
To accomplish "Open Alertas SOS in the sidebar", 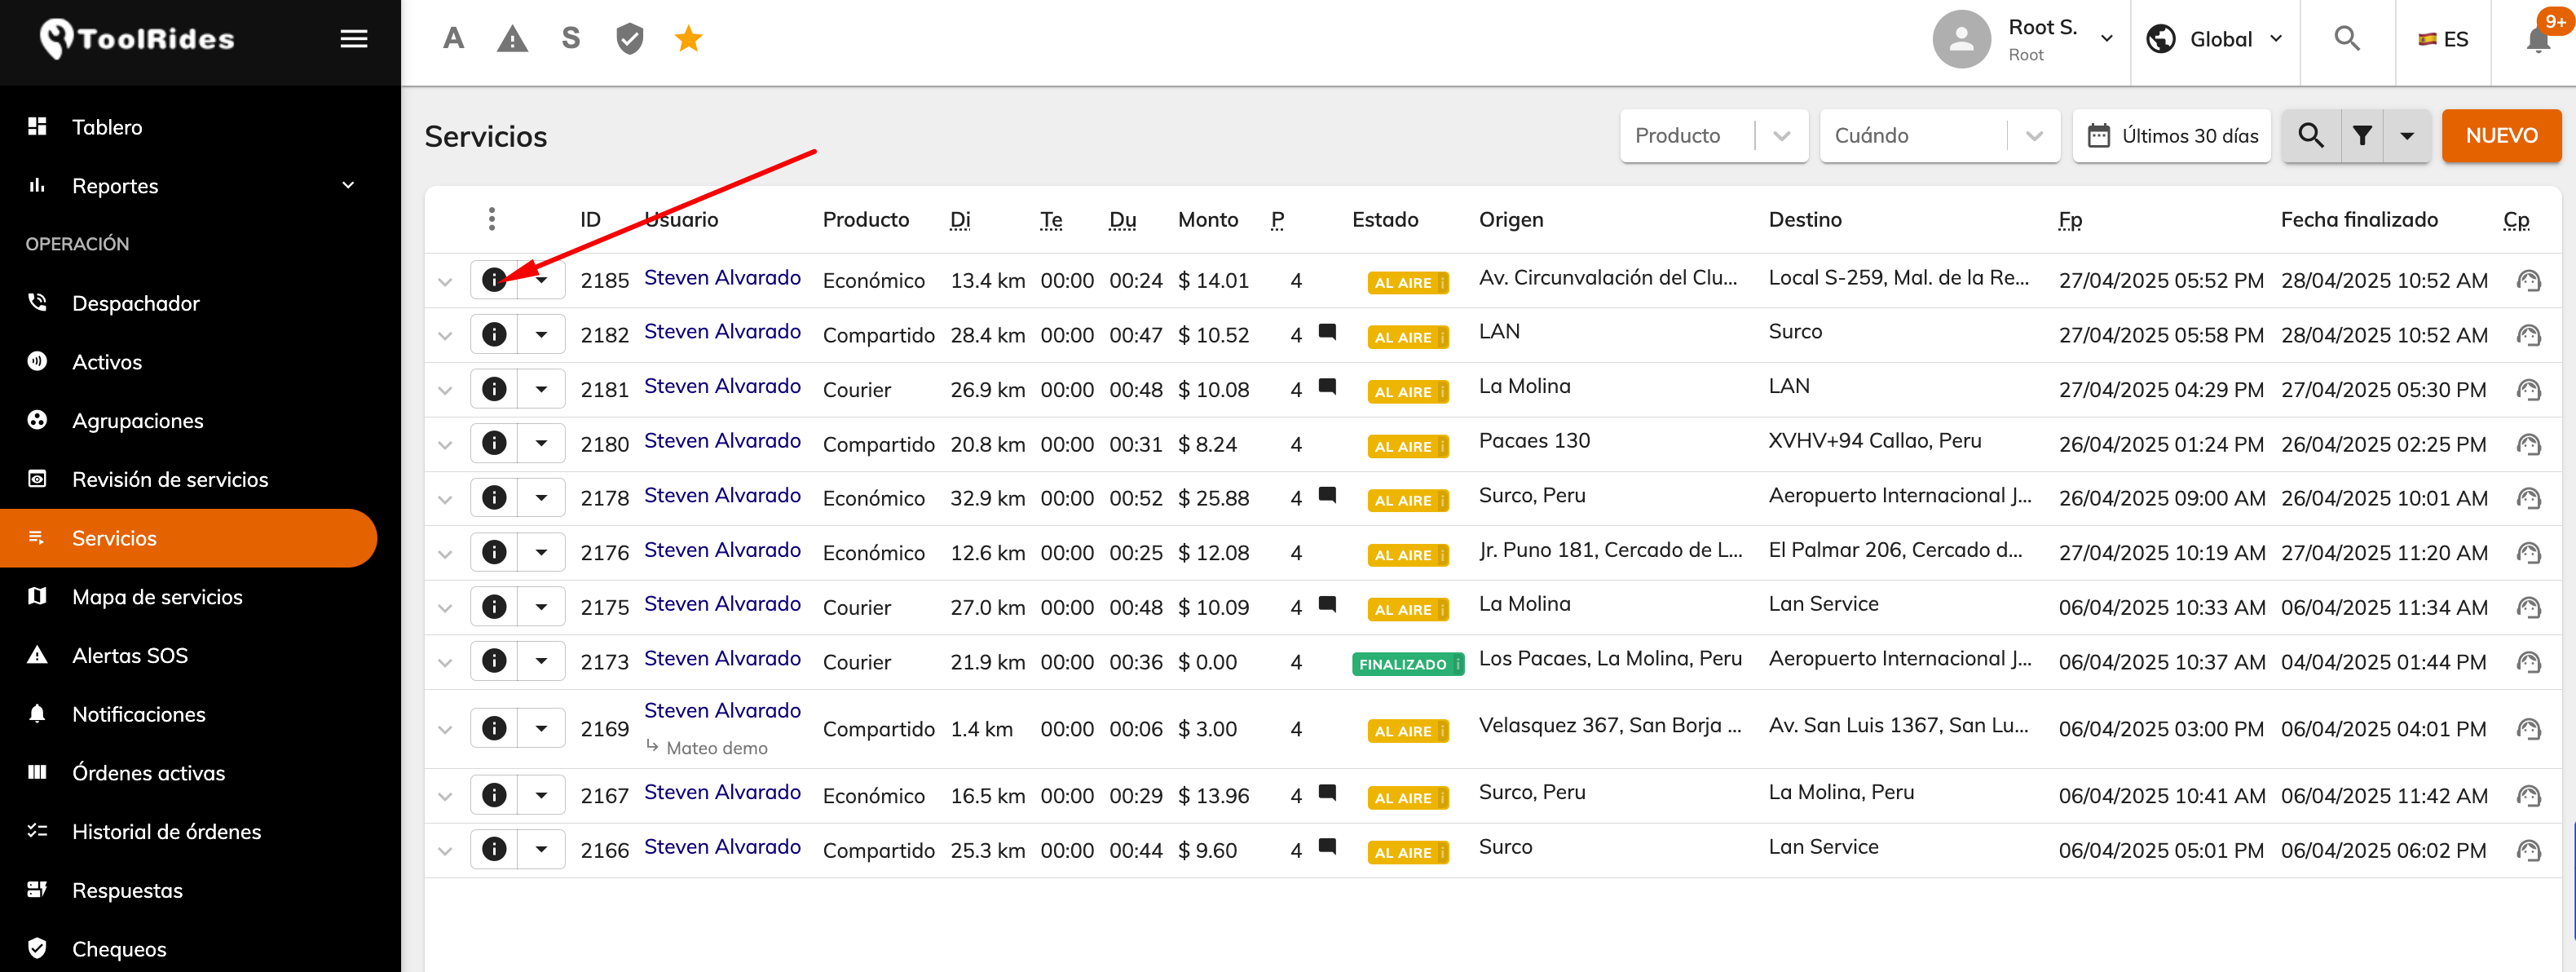I will click(188, 656).
